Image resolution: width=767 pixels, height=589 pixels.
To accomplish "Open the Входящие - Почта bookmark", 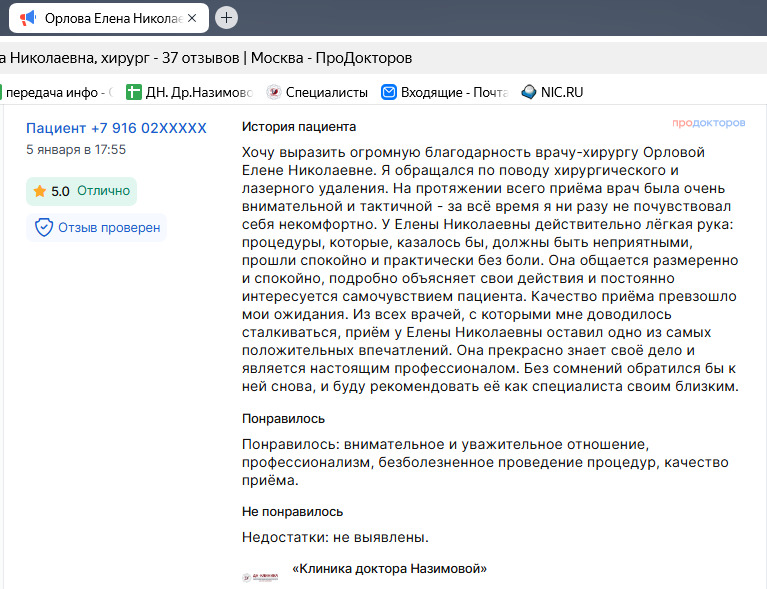I will (x=454, y=92).
